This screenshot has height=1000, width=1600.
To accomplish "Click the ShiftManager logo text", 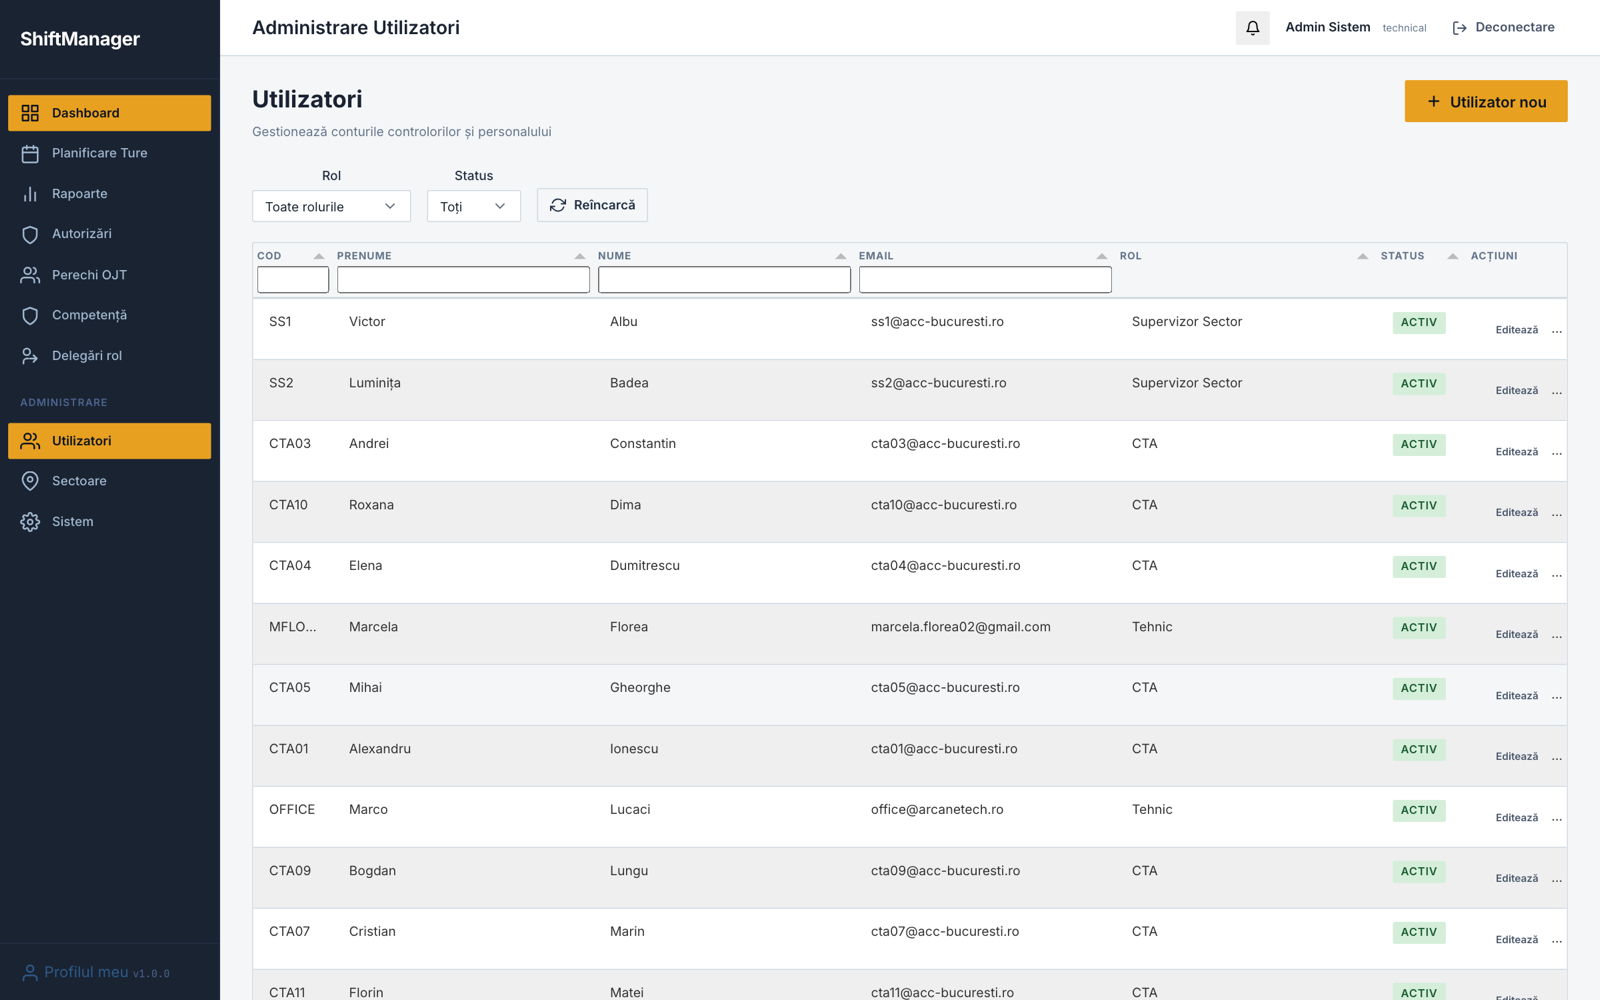I will point(80,39).
